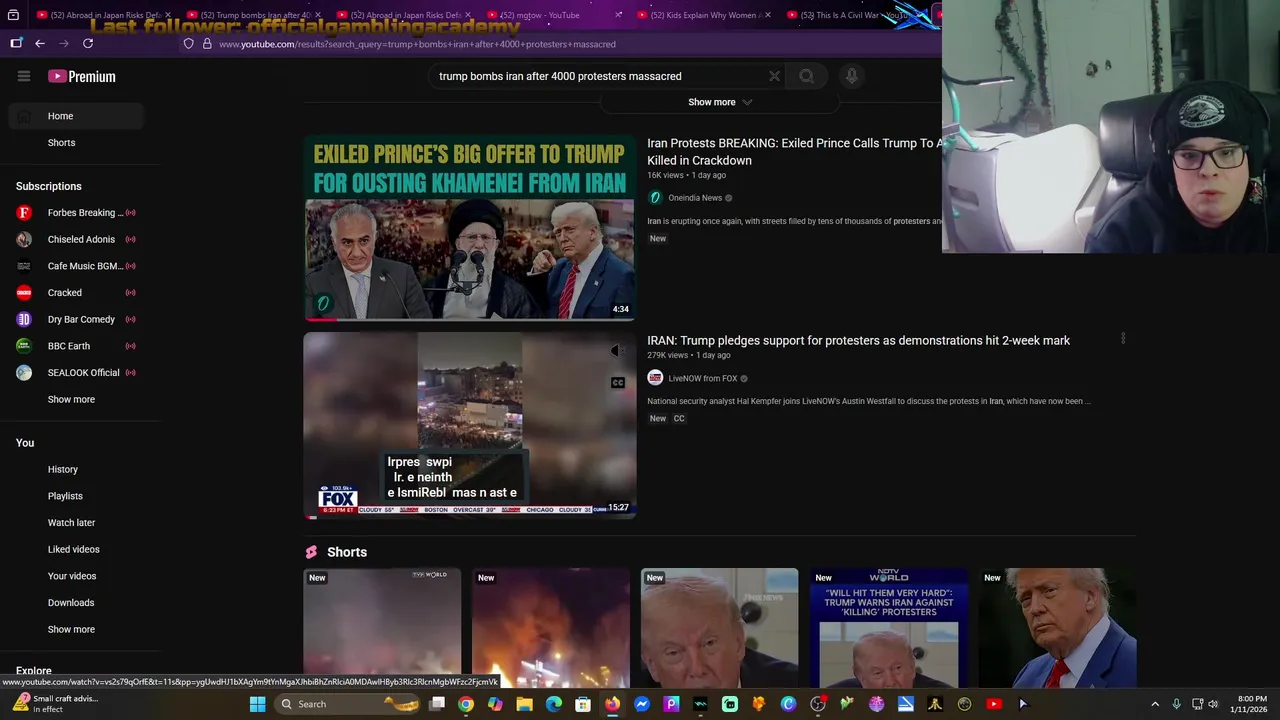Open the Windows taskbar Search box
Screen dimensions: 1280x720
pos(346,704)
